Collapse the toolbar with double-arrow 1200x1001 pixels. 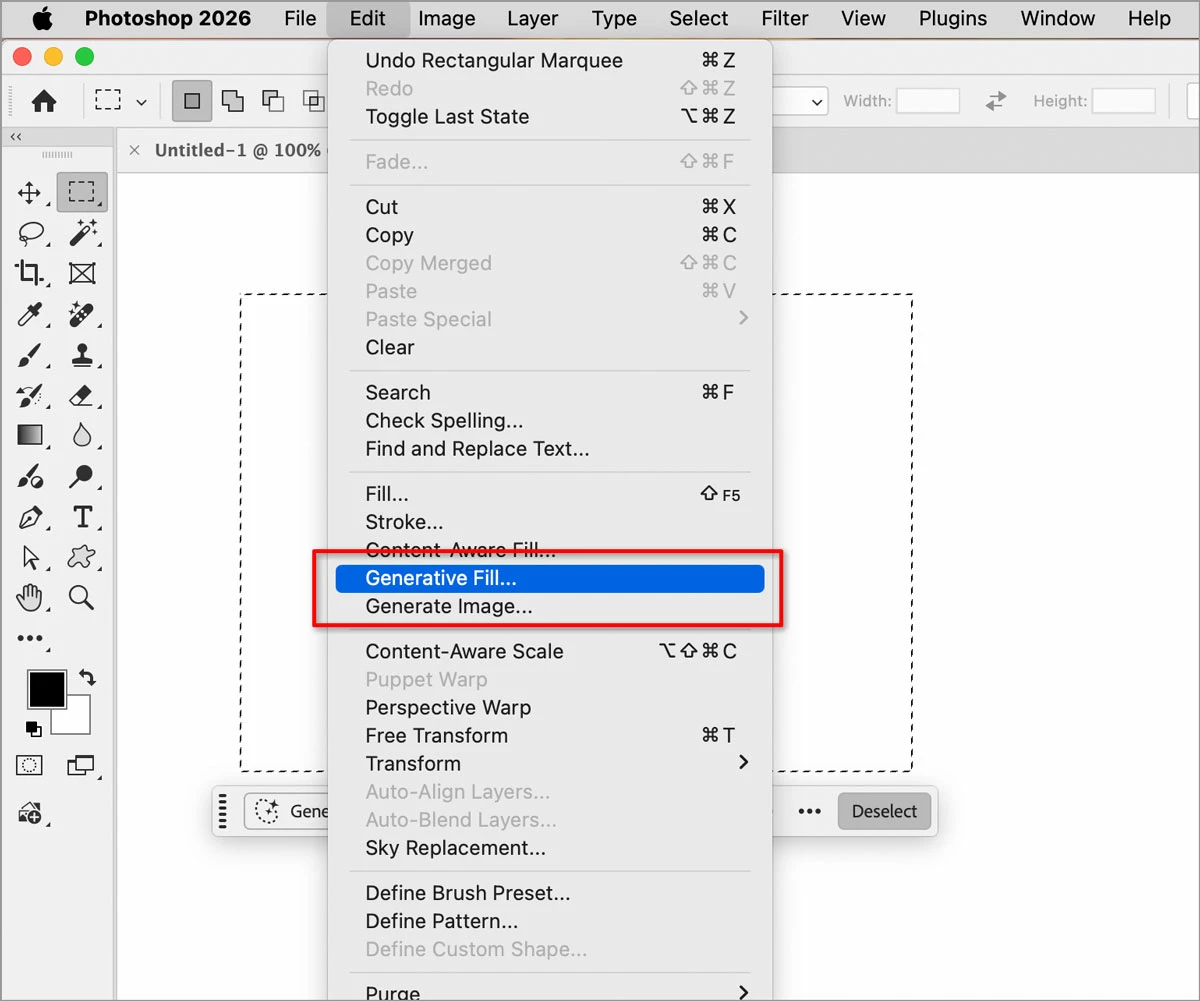(x=16, y=136)
